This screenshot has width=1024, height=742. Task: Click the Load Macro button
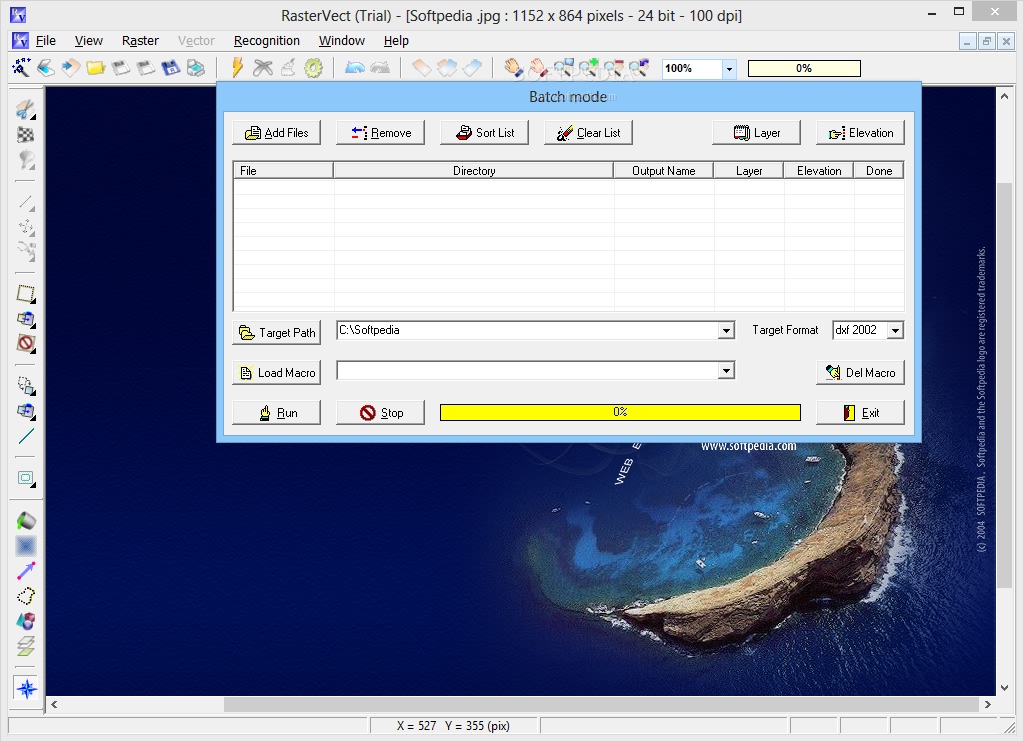point(276,372)
